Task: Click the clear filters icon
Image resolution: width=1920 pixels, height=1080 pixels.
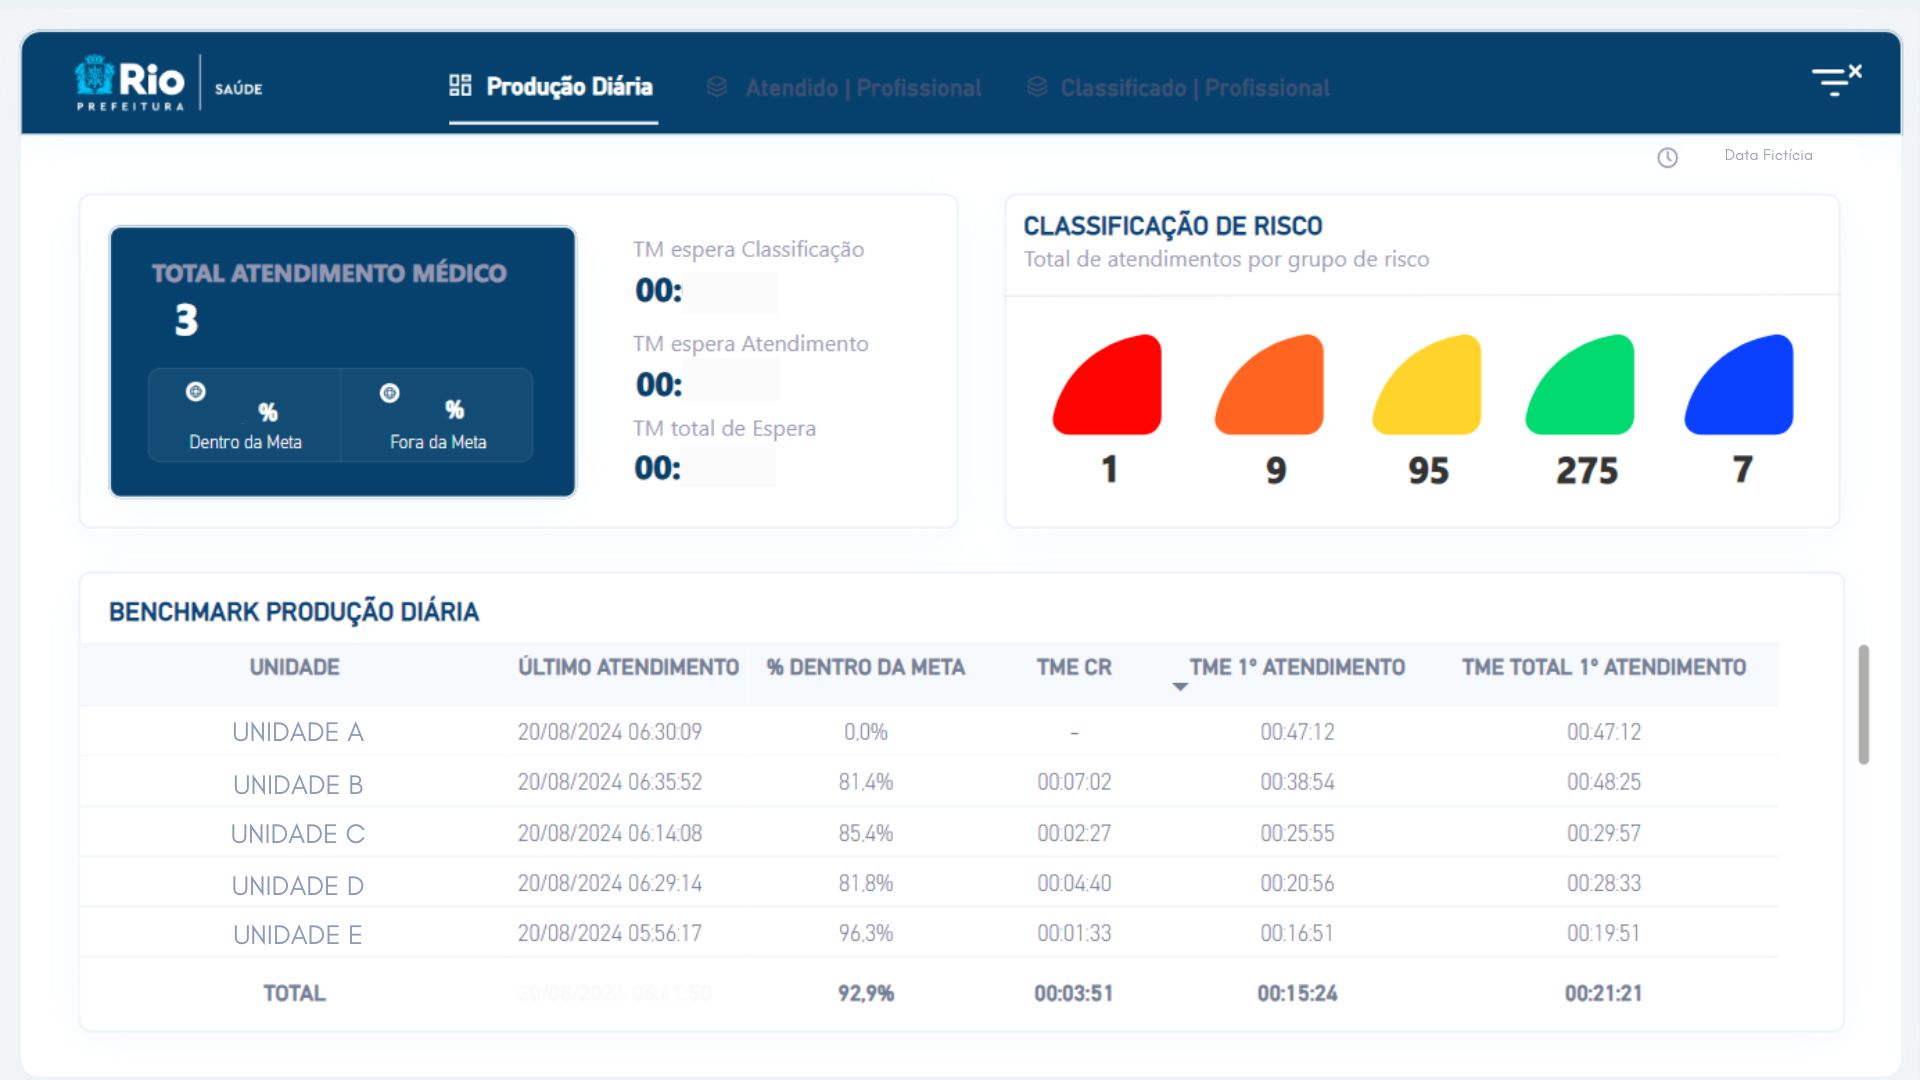Action: [1836, 81]
